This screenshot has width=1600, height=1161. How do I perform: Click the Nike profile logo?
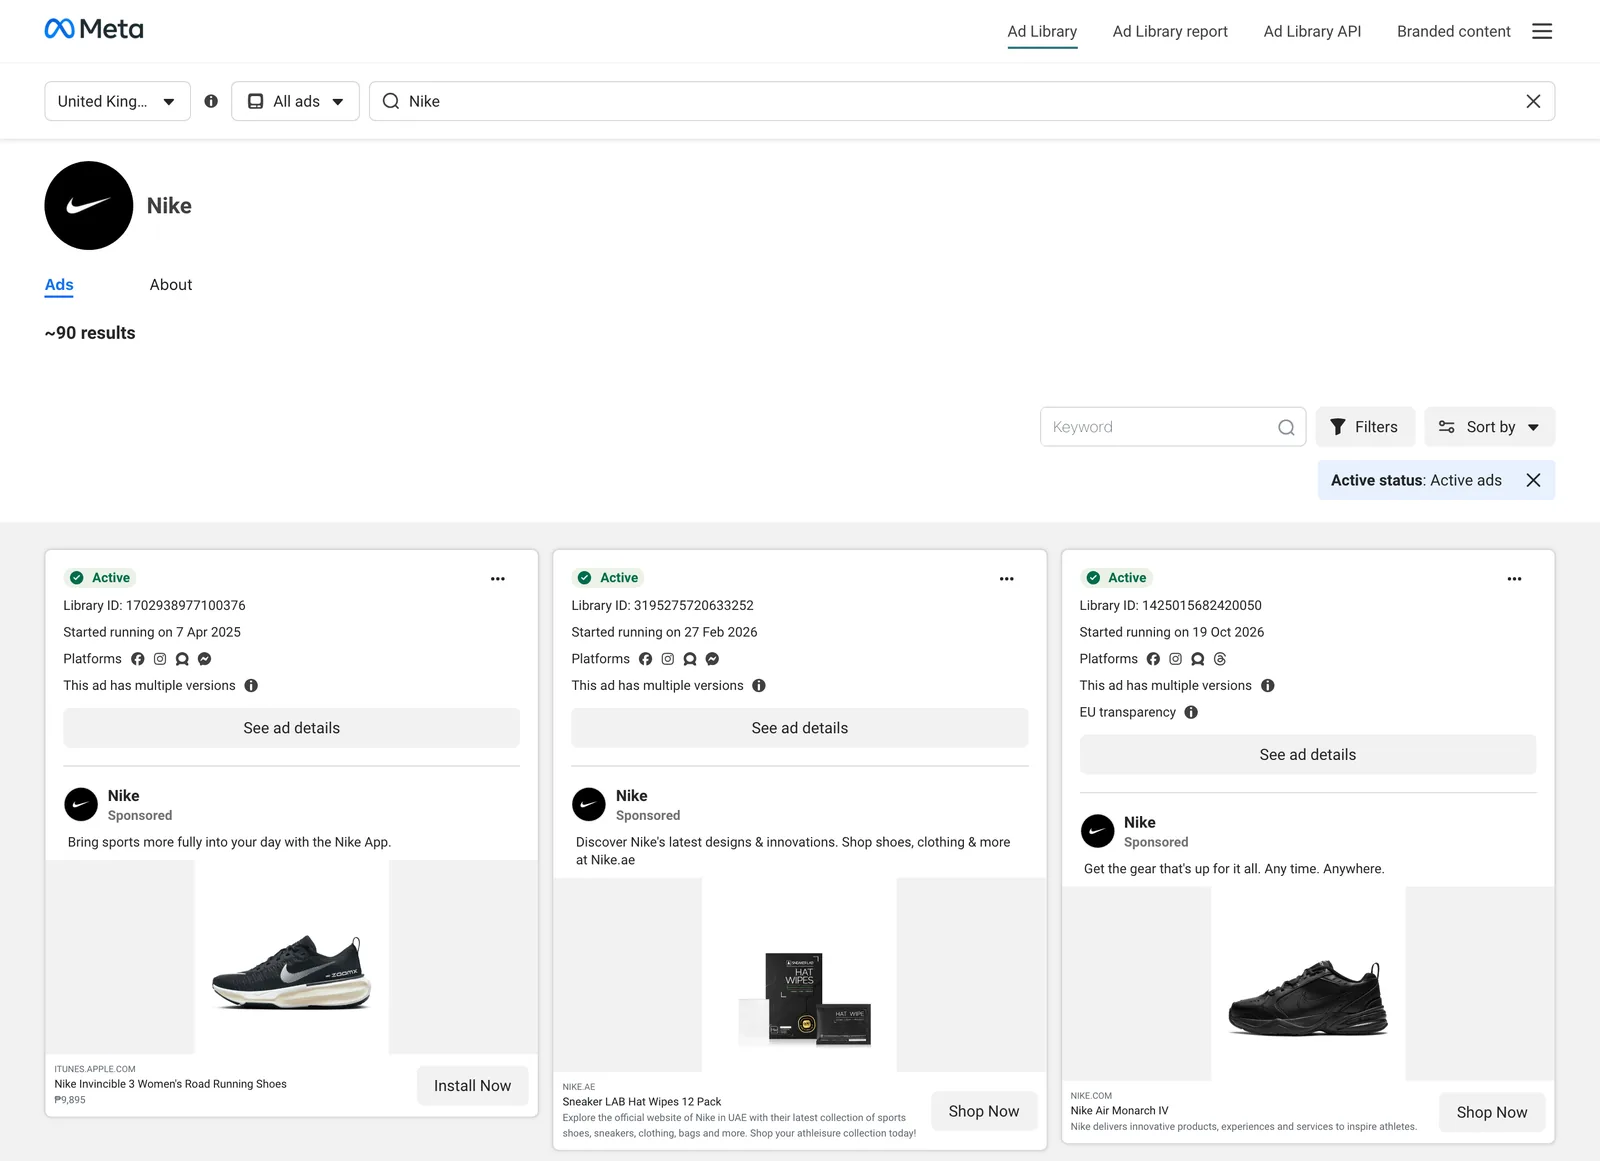(89, 205)
